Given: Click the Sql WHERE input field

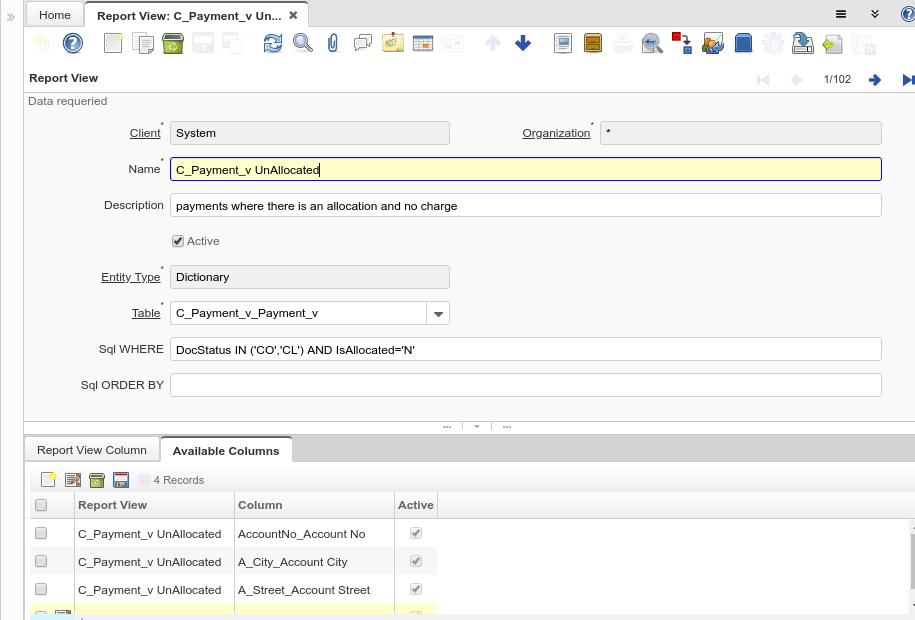Looking at the screenshot, I should pyautogui.click(x=525, y=349).
